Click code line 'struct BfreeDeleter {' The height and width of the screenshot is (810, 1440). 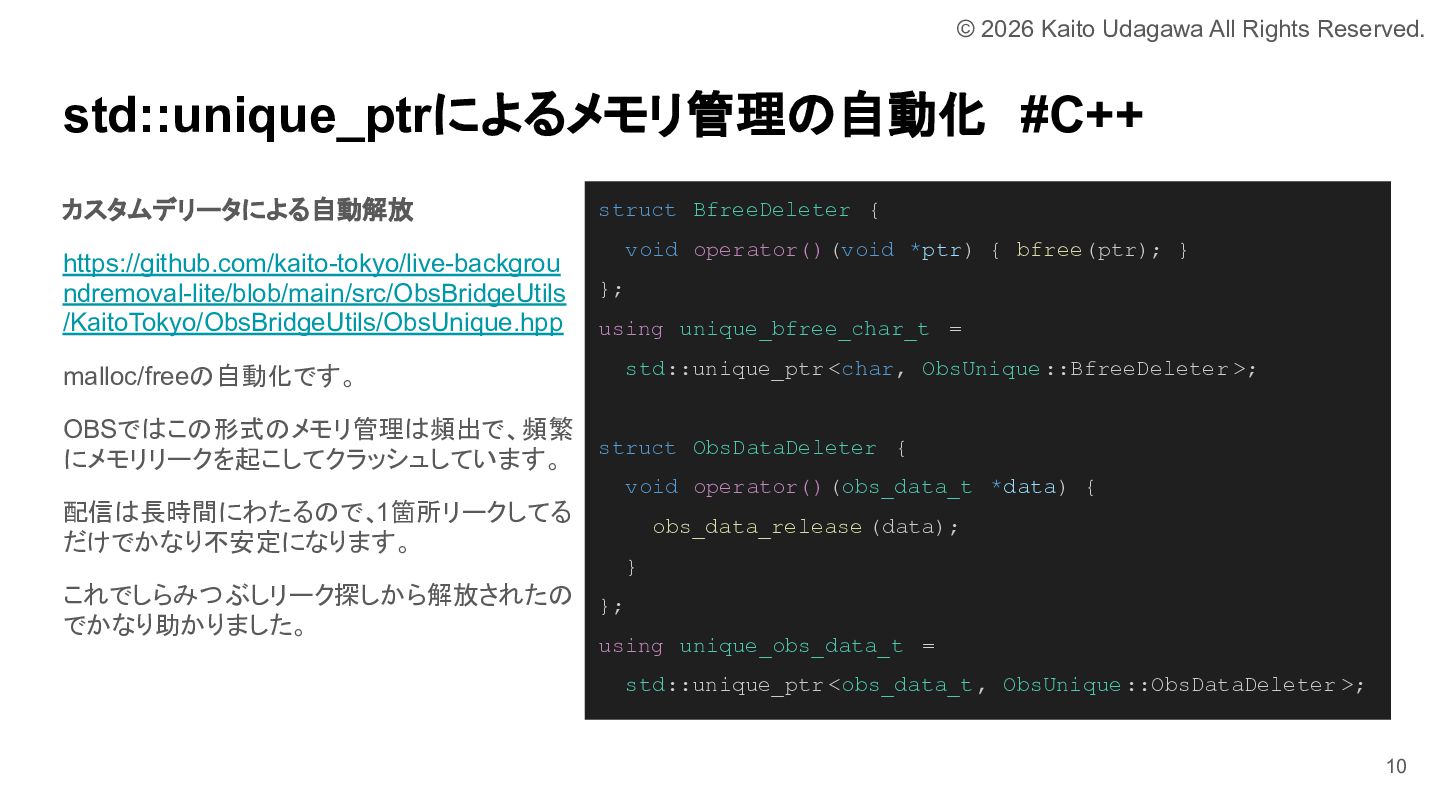click(x=738, y=210)
